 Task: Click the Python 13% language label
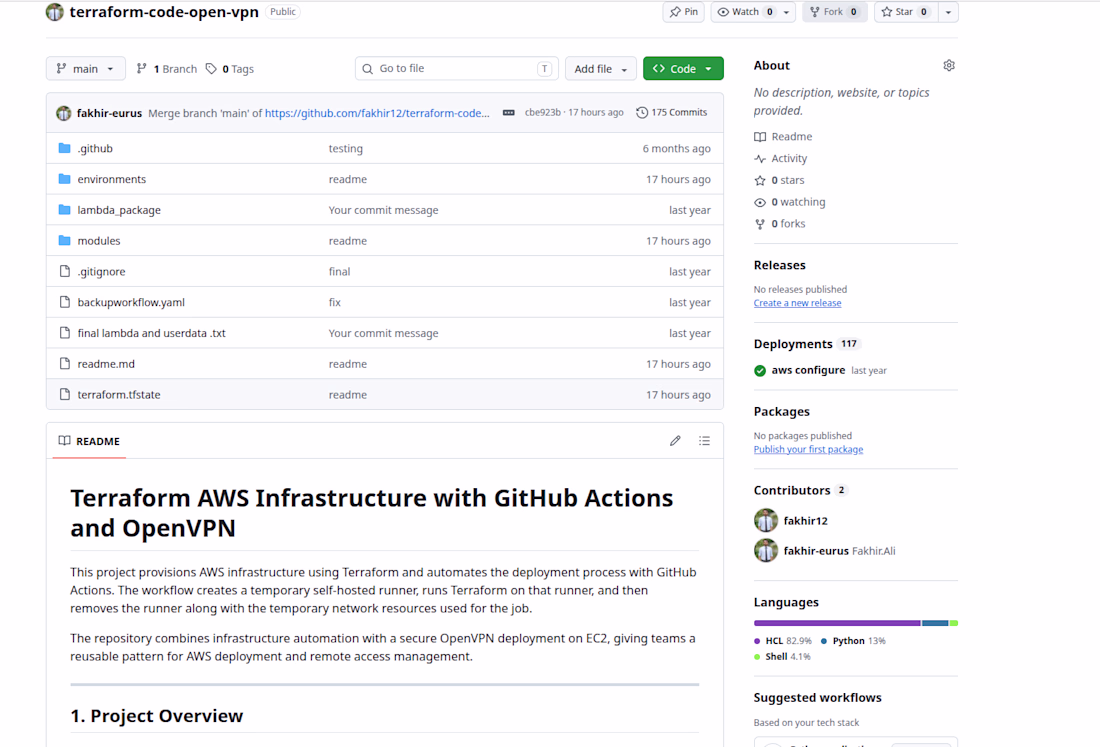click(853, 641)
